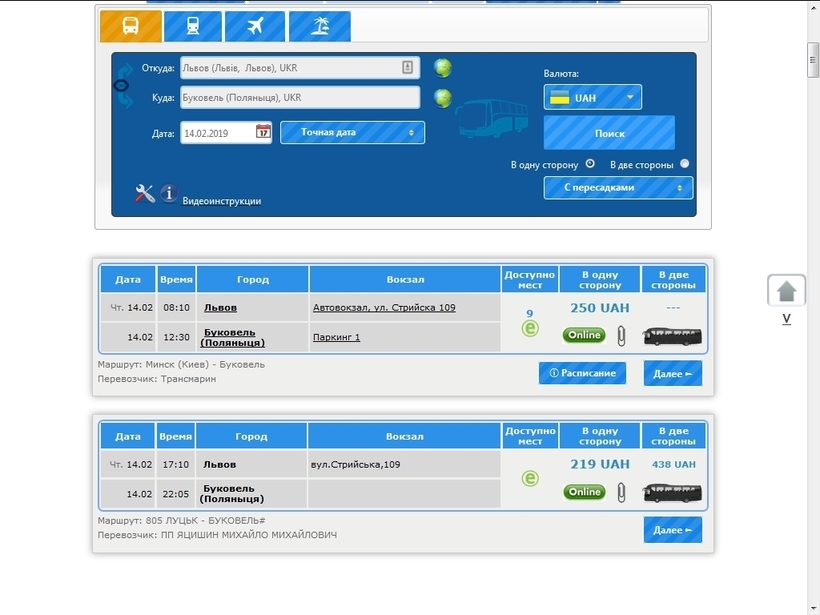Open the train tickets tab
Image resolution: width=820 pixels, height=615 pixels.
(192, 26)
